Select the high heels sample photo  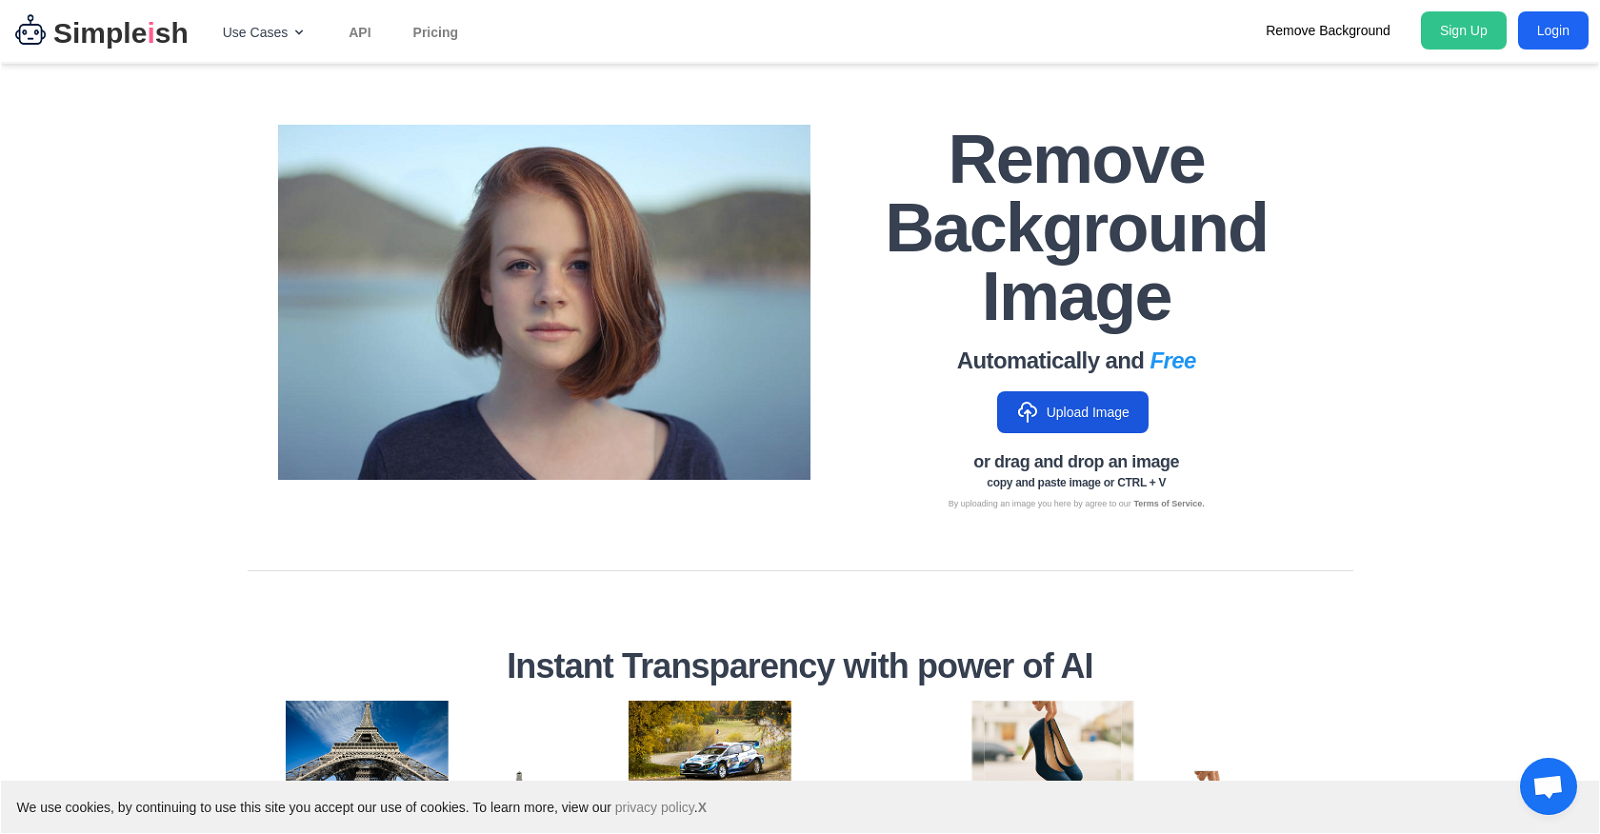pos(1052,740)
